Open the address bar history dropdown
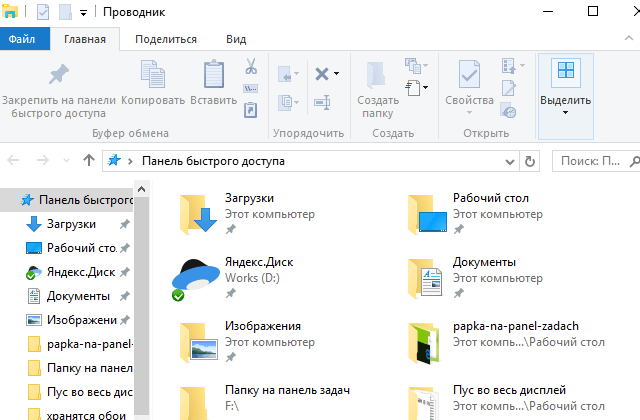 click(x=510, y=162)
